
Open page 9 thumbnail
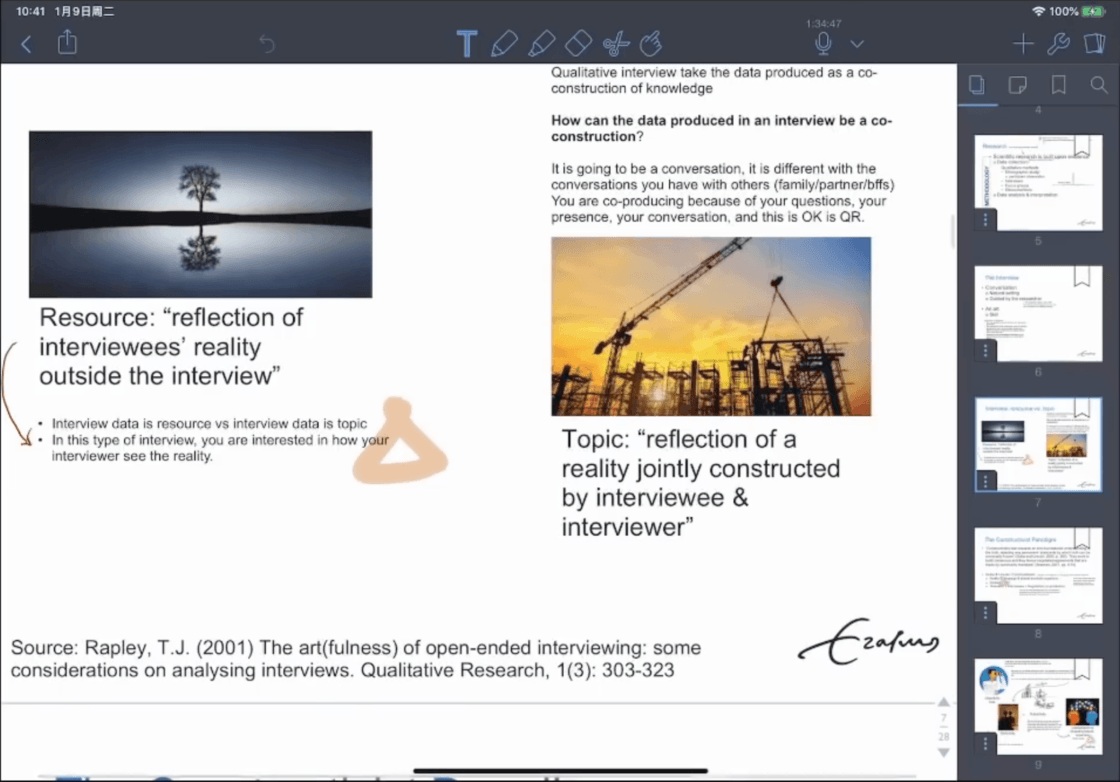(1038, 706)
